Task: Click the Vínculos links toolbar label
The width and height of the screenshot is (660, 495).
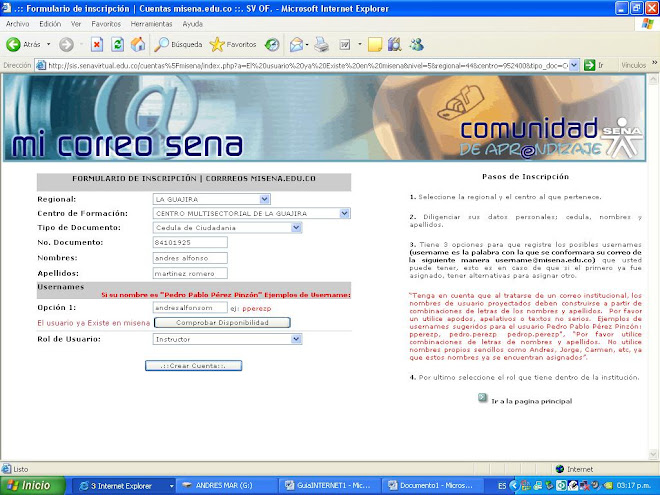Action: (x=633, y=65)
